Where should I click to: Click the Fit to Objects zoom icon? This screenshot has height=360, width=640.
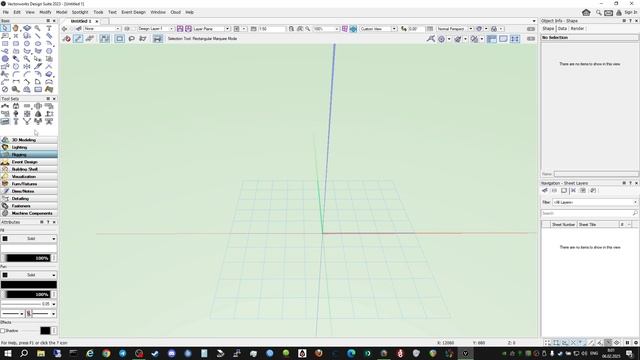pyautogui.click(x=300, y=29)
